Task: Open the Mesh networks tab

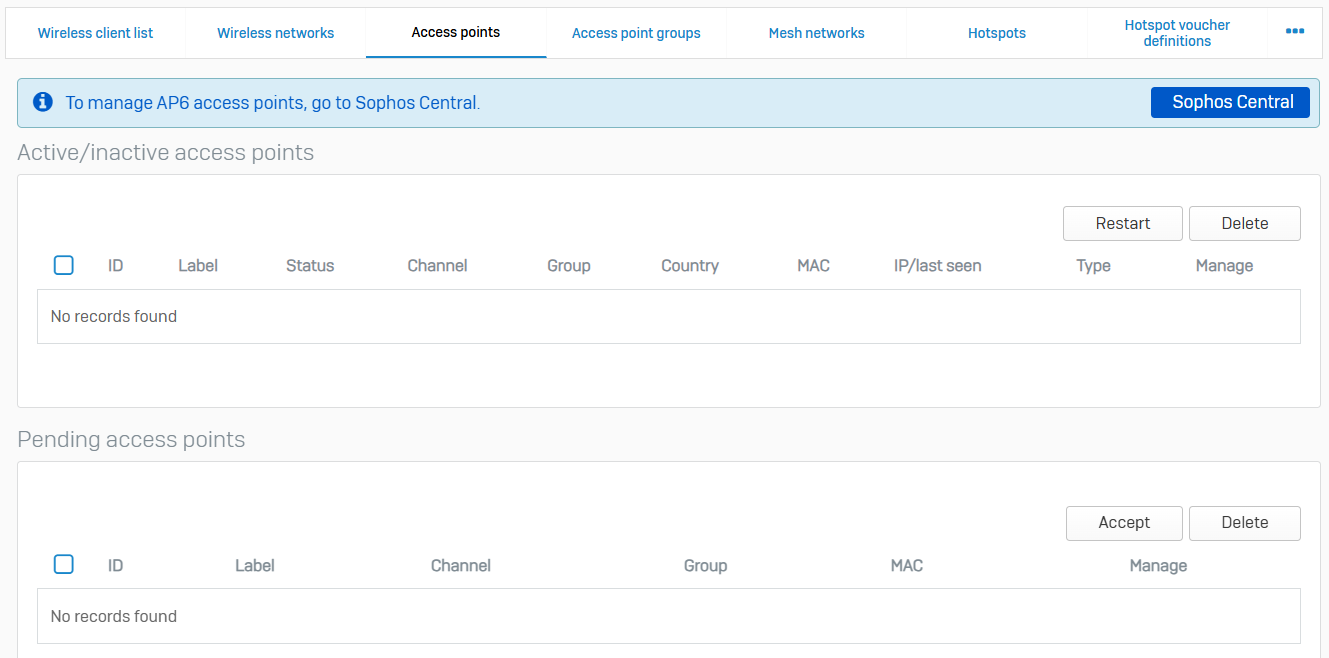Action: (816, 33)
